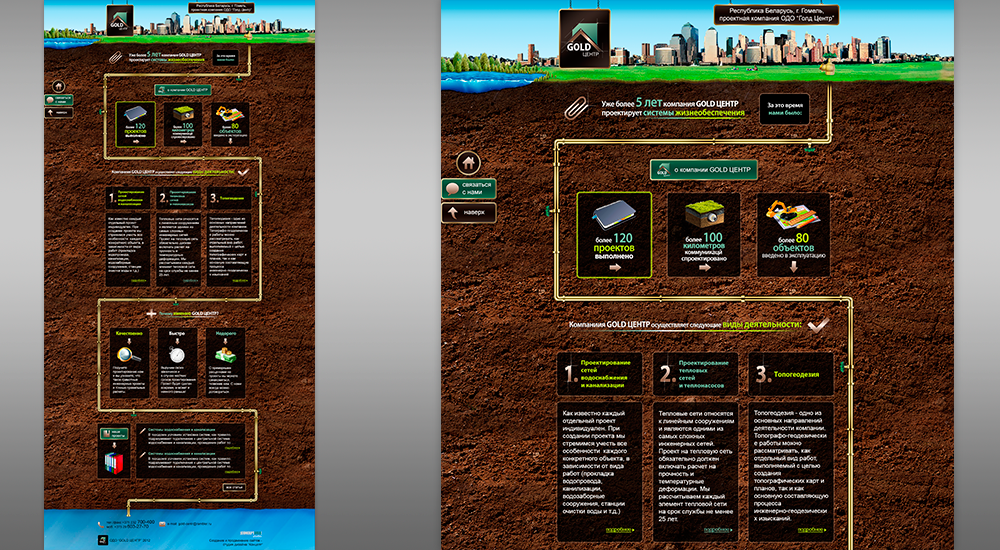Click the paperclip icon in the enlarged preview
The width and height of the screenshot is (1000, 550).
point(577,108)
